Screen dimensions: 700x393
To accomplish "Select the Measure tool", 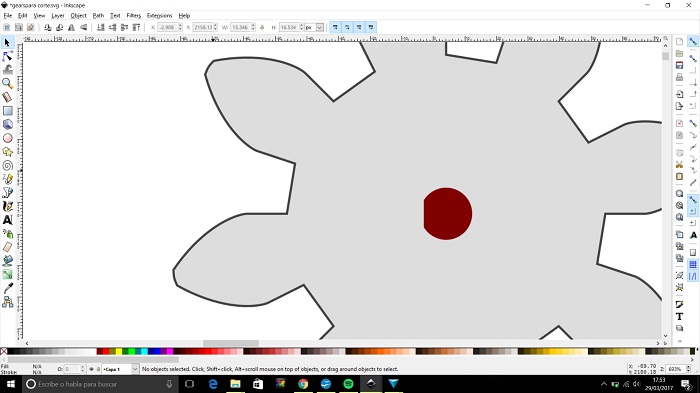I will tap(7, 97).
